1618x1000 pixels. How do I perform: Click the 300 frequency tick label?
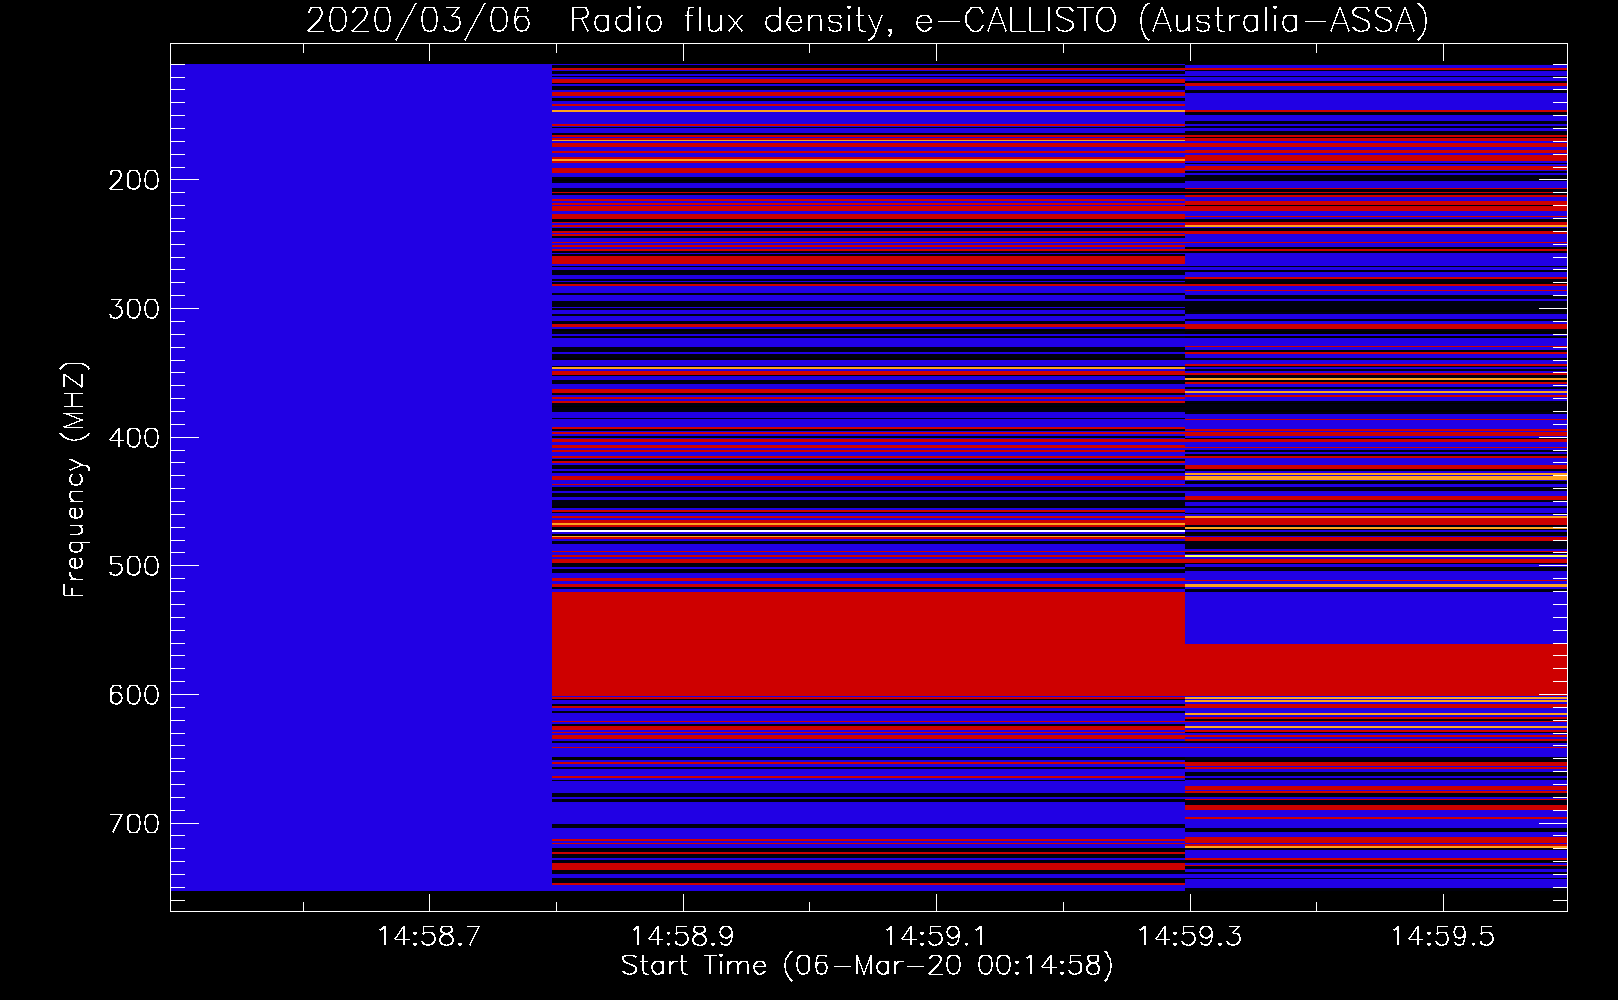coord(134,309)
